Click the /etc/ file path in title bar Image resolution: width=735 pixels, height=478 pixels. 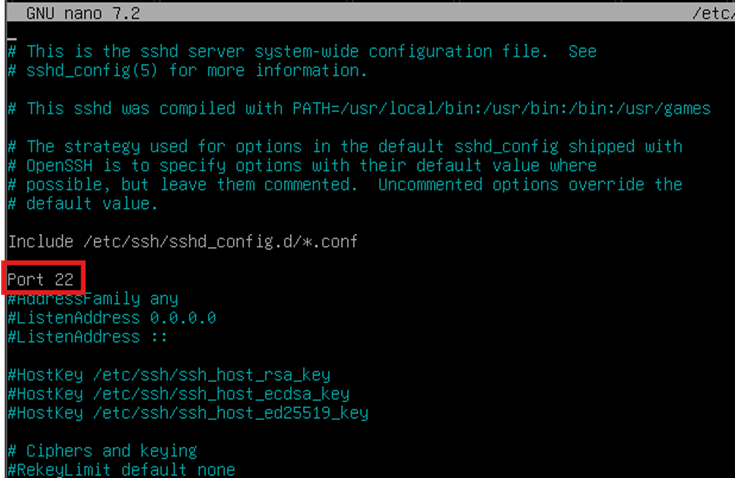712,13
